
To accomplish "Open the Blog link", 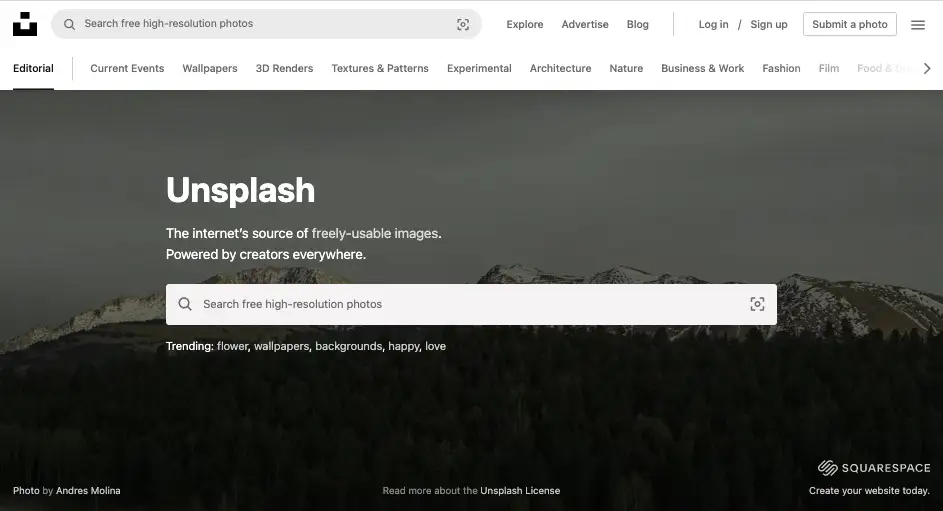I will [637, 25].
